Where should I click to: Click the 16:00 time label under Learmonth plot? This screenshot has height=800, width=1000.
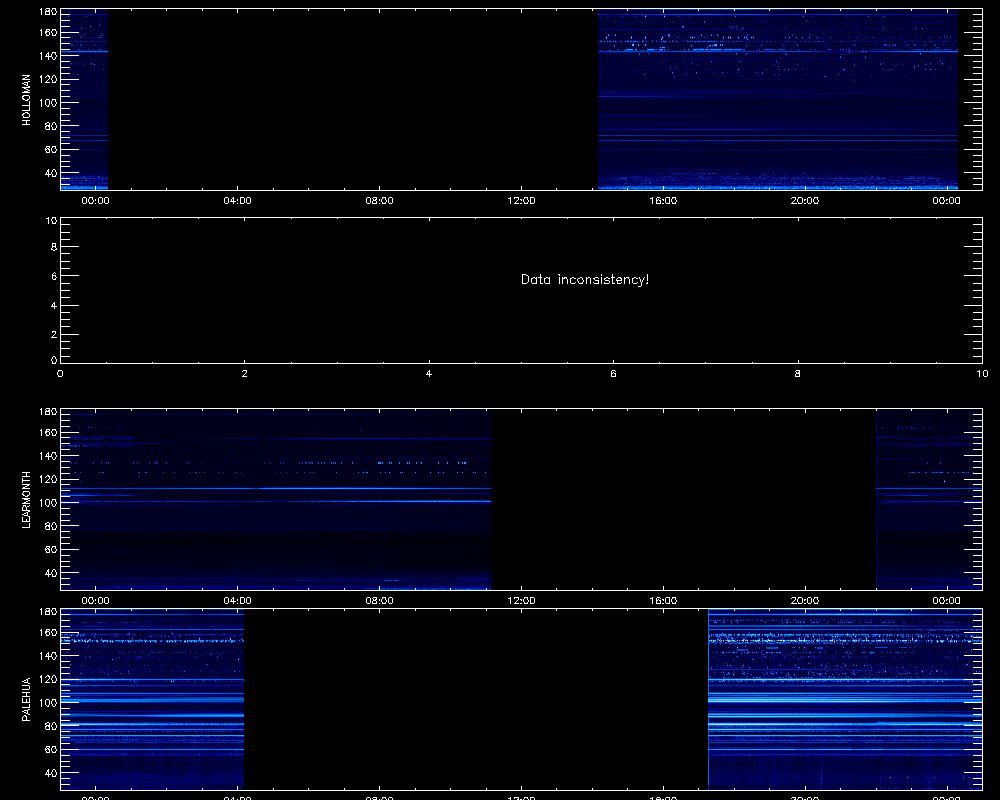(663, 601)
